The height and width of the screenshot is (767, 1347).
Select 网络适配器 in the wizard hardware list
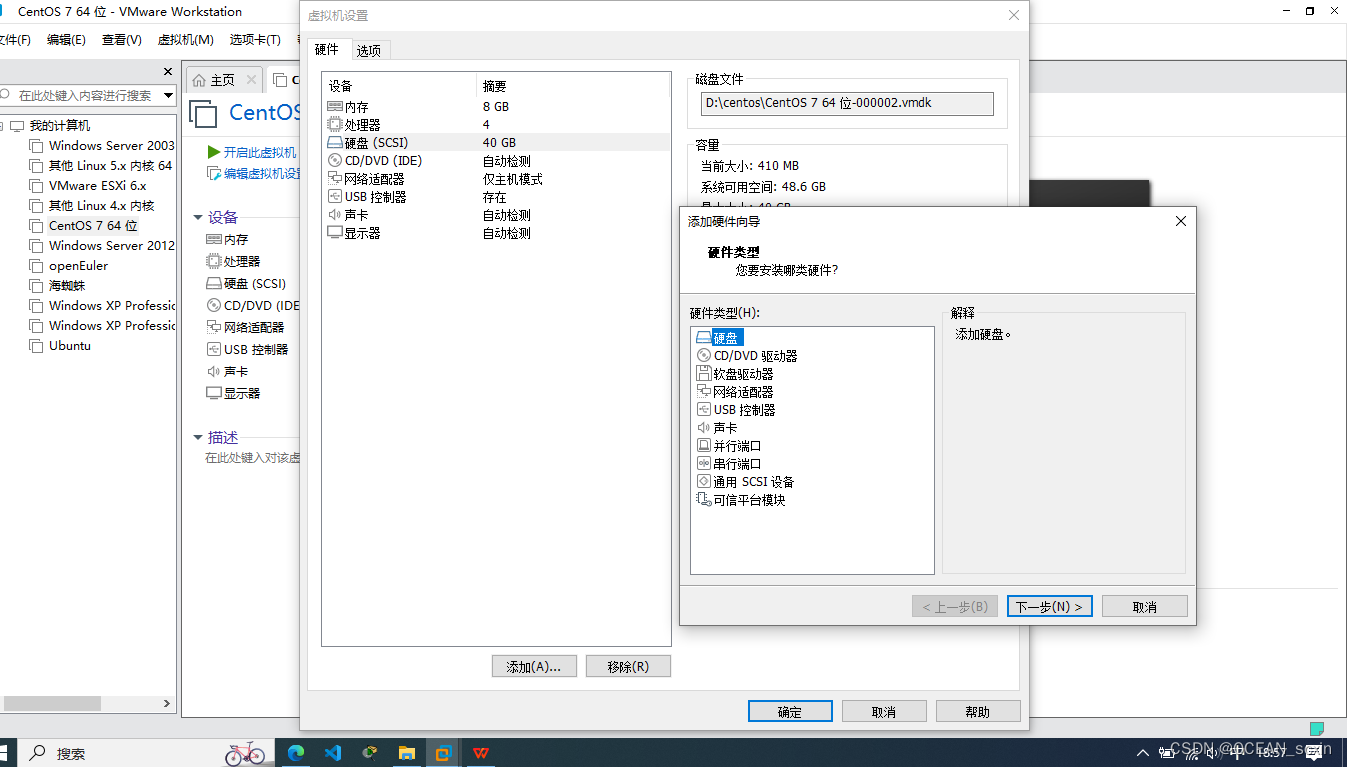[x=735, y=392]
